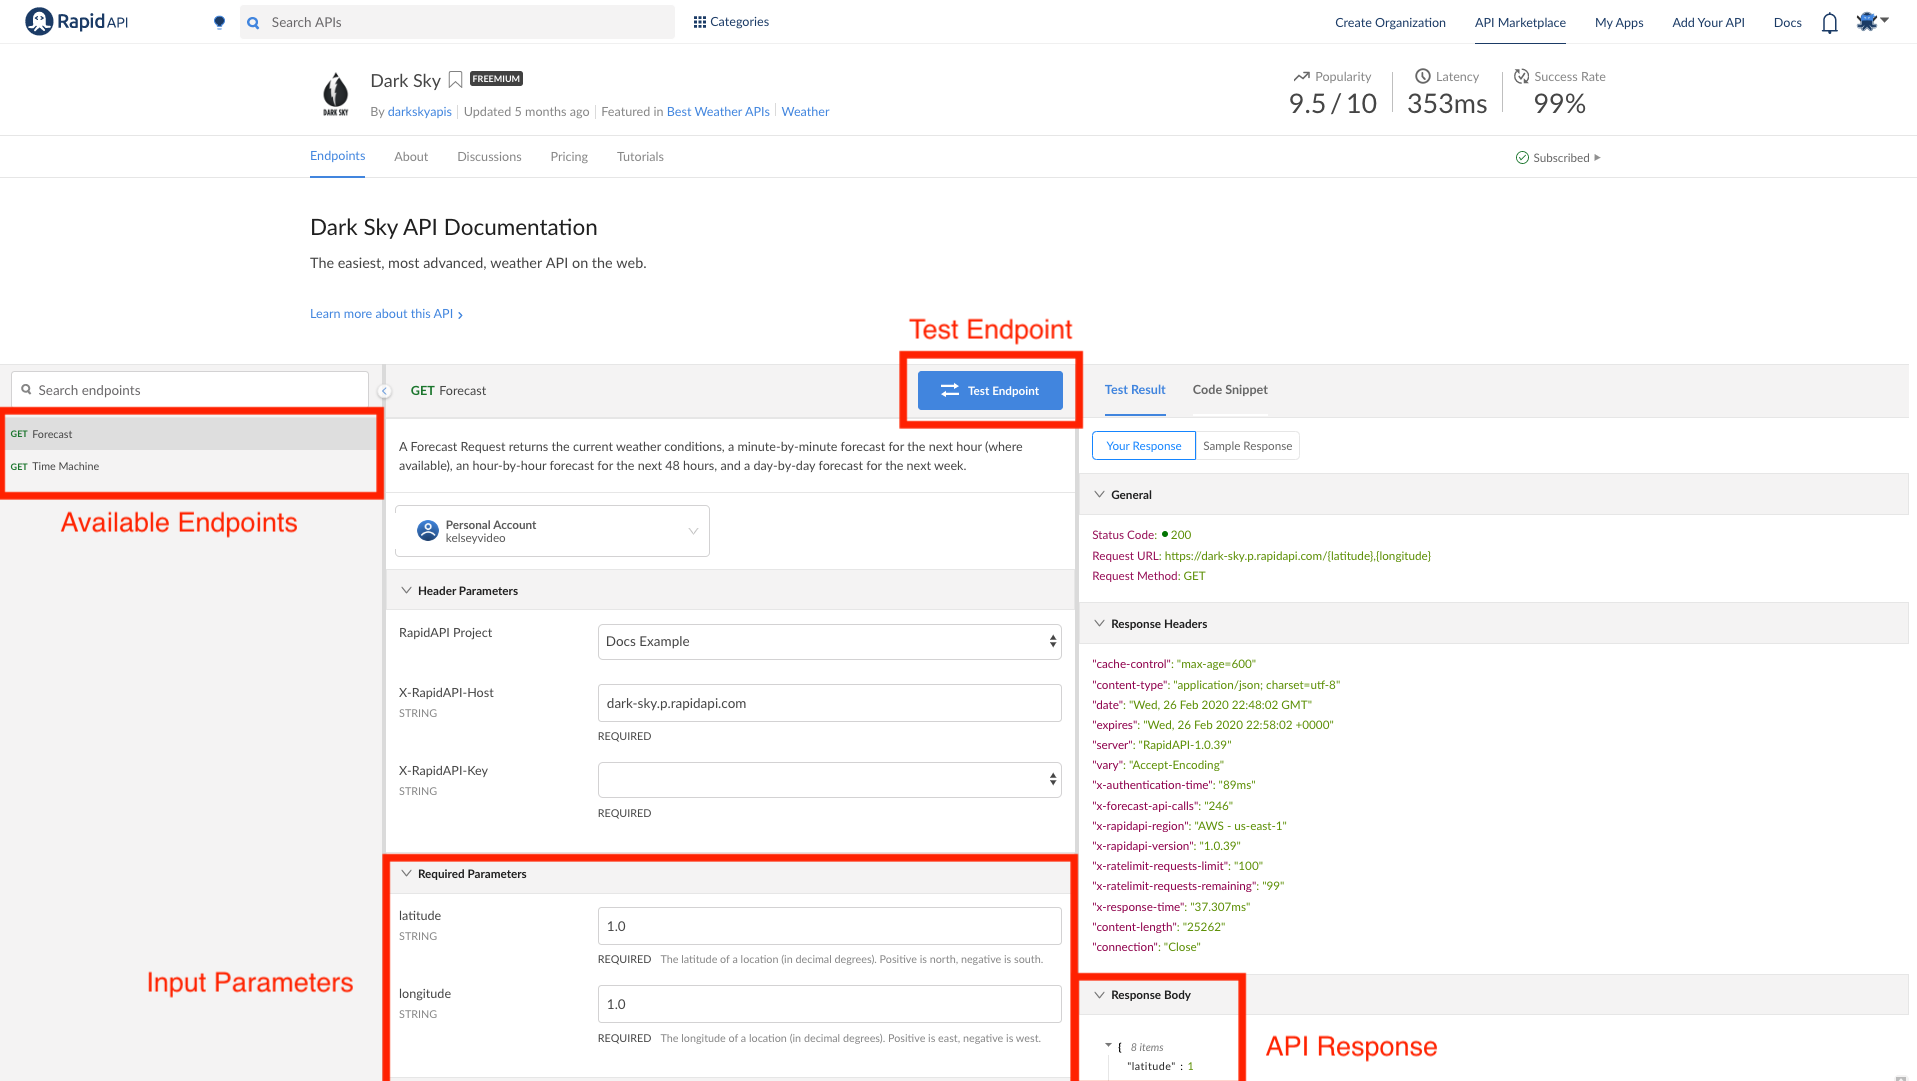The image size is (1917, 1081).
Task: Open the Personal Account dropdown
Action: [552, 531]
